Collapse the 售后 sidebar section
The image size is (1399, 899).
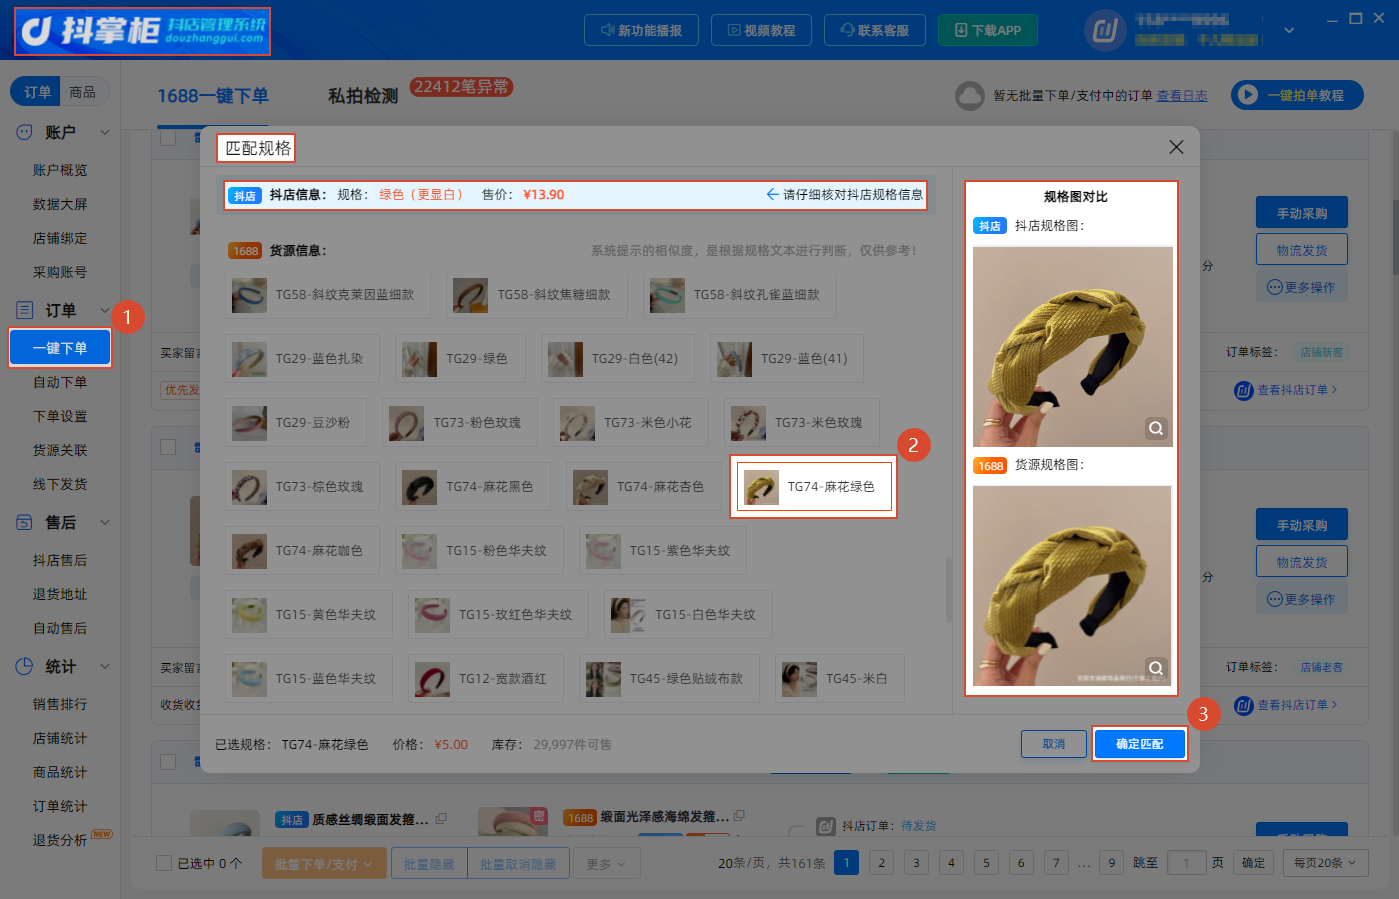click(x=104, y=522)
